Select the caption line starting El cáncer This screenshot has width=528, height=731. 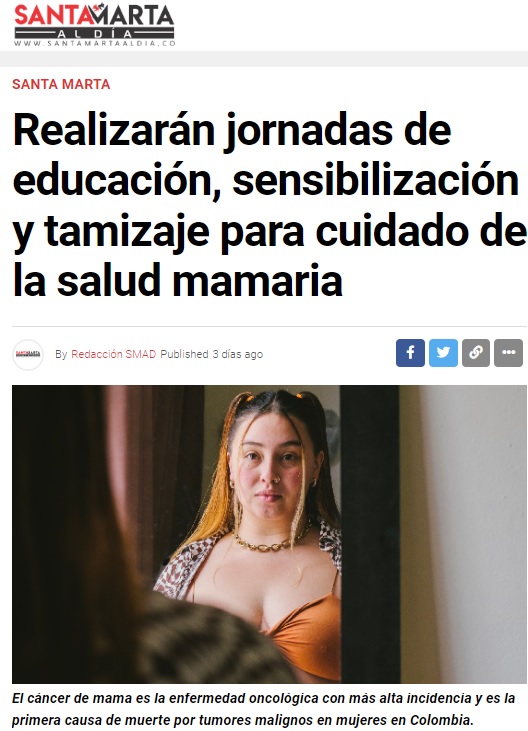click(263, 698)
